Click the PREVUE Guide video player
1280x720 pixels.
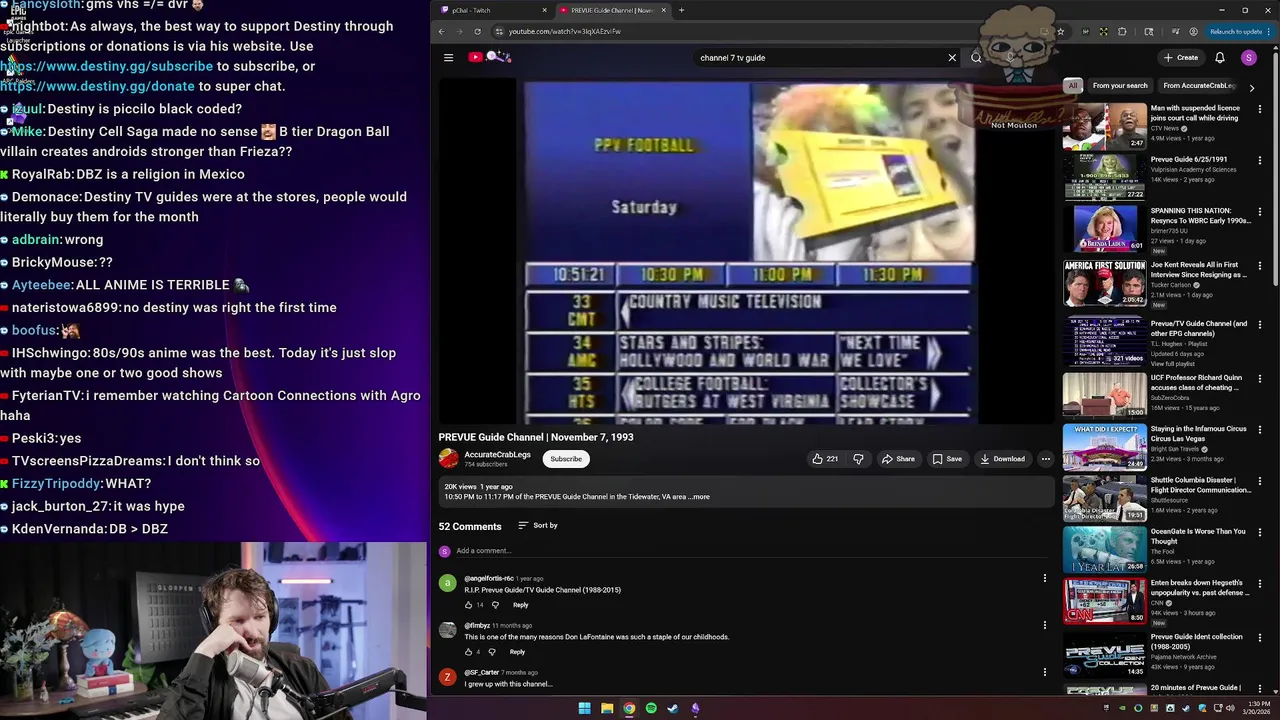click(747, 252)
